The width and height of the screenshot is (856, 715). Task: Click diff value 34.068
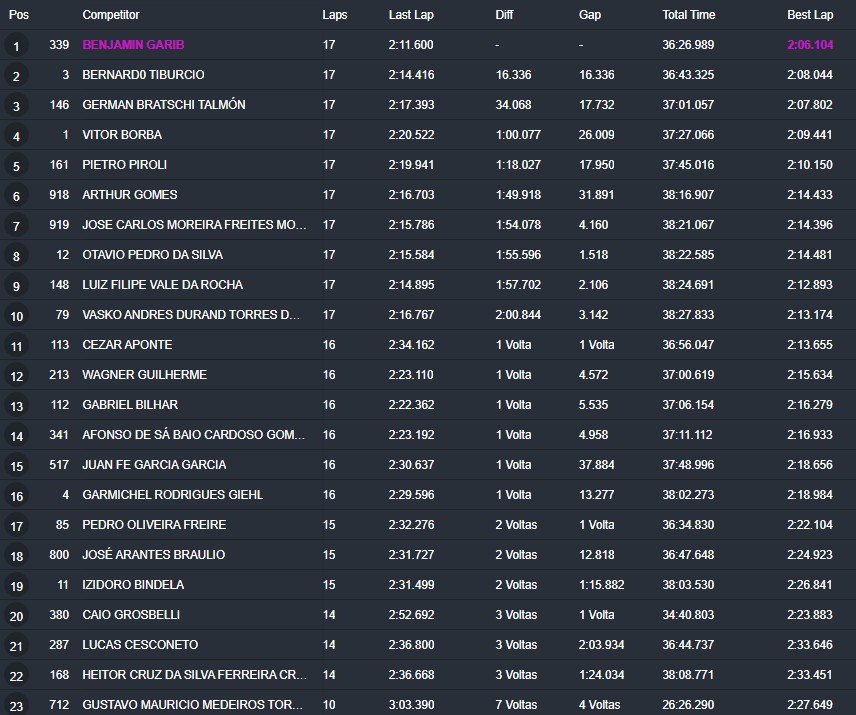[x=513, y=105]
